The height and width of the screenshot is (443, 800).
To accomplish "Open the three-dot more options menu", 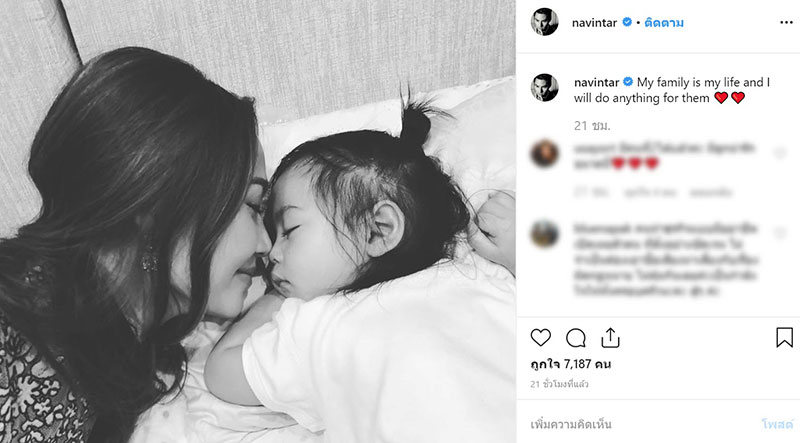I will tap(786, 22).
